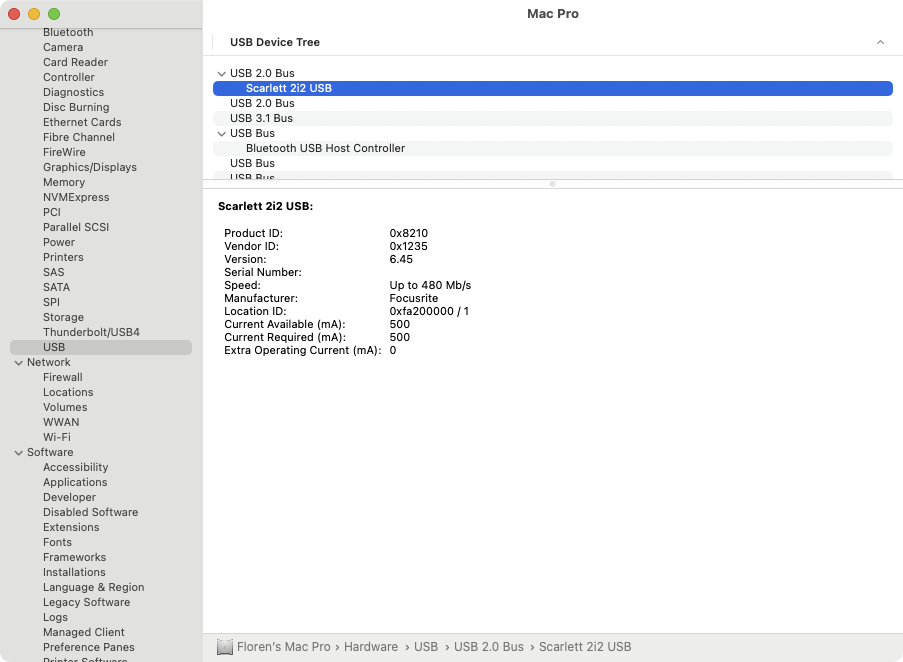Click Hardware in the path bar

[x=371, y=646]
